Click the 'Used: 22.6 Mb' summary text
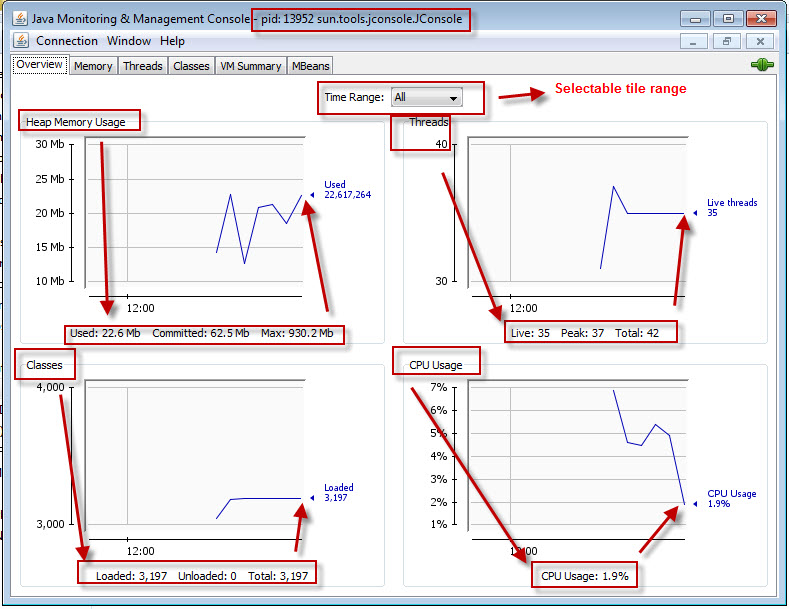 (105, 333)
